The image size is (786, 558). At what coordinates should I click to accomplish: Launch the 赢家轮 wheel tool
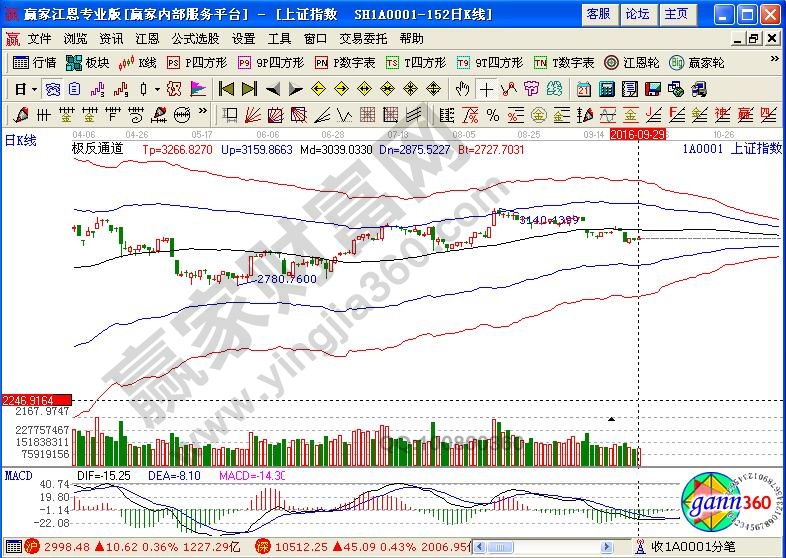(x=697, y=63)
